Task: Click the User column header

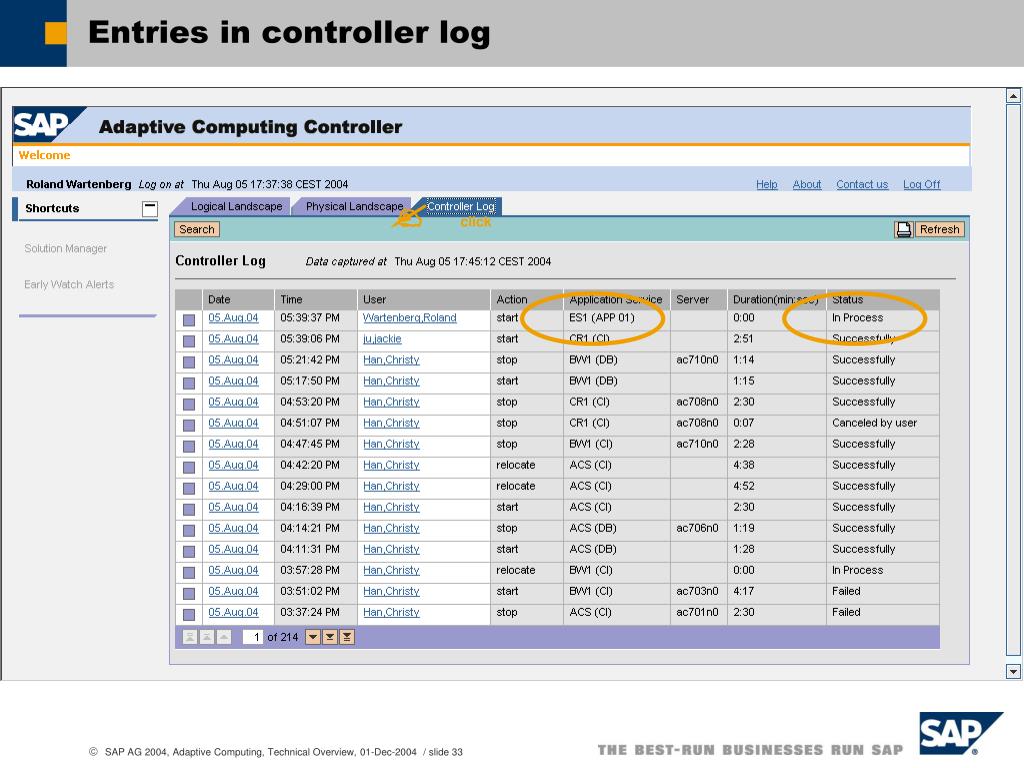Action: (x=424, y=299)
